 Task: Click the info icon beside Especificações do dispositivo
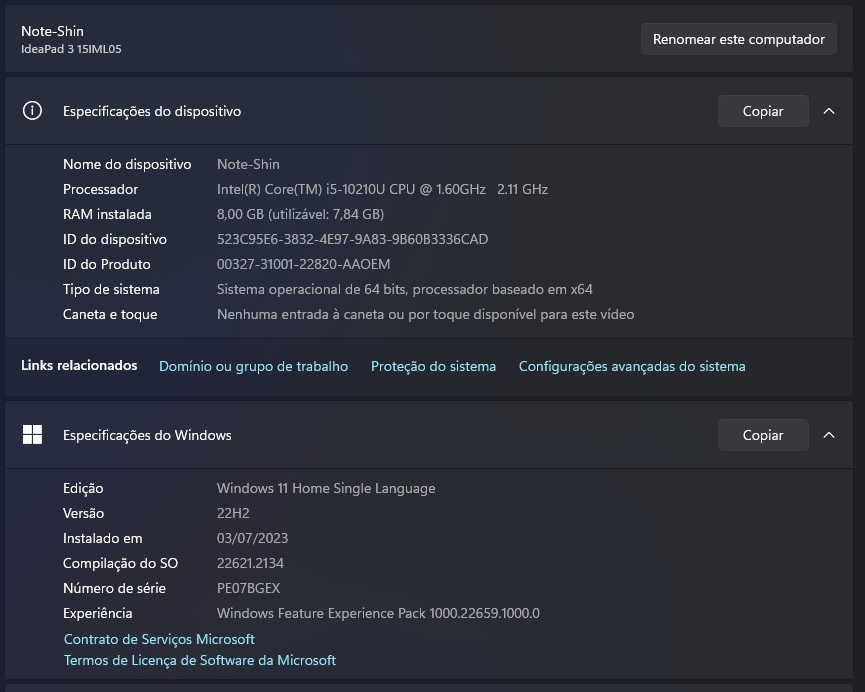tap(32, 111)
